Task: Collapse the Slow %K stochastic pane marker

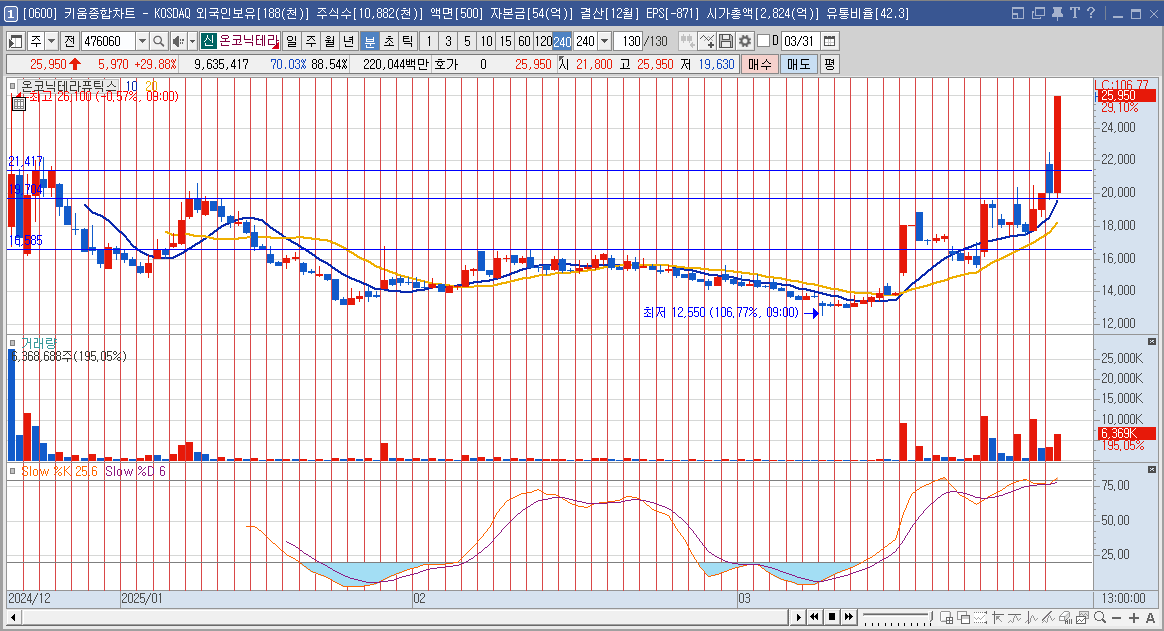Action: [13, 471]
